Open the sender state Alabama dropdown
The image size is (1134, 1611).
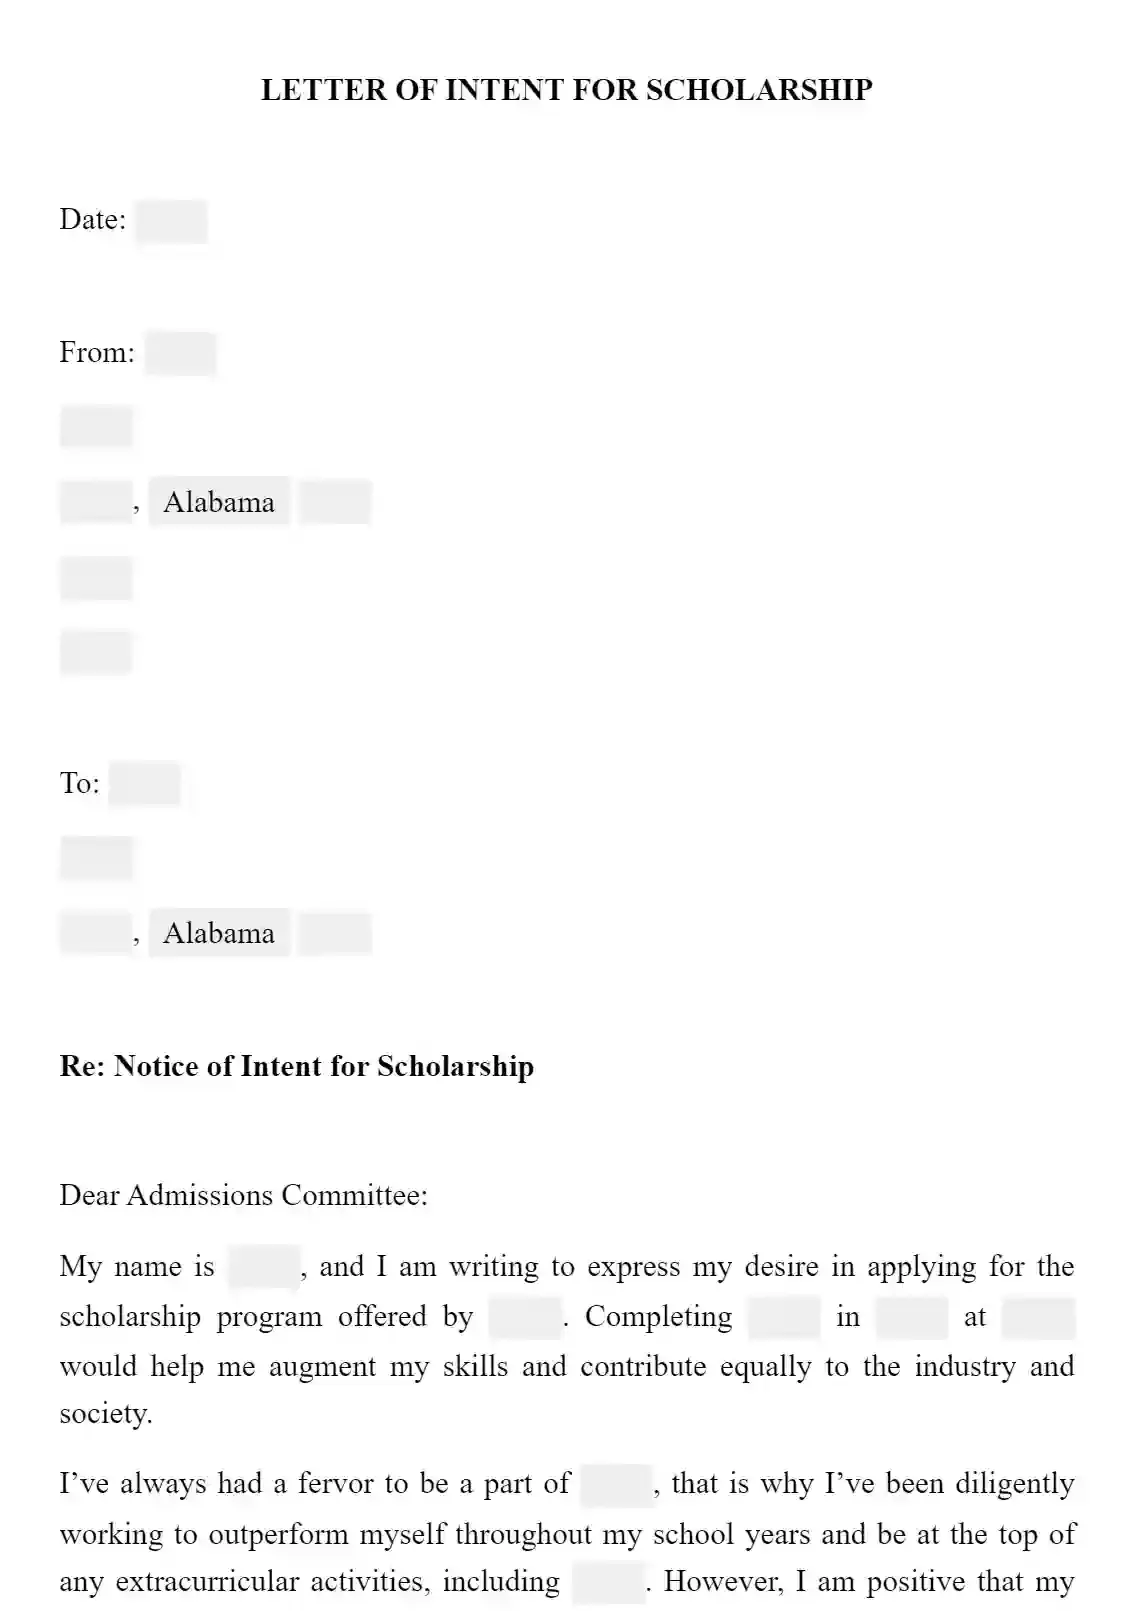coord(219,502)
